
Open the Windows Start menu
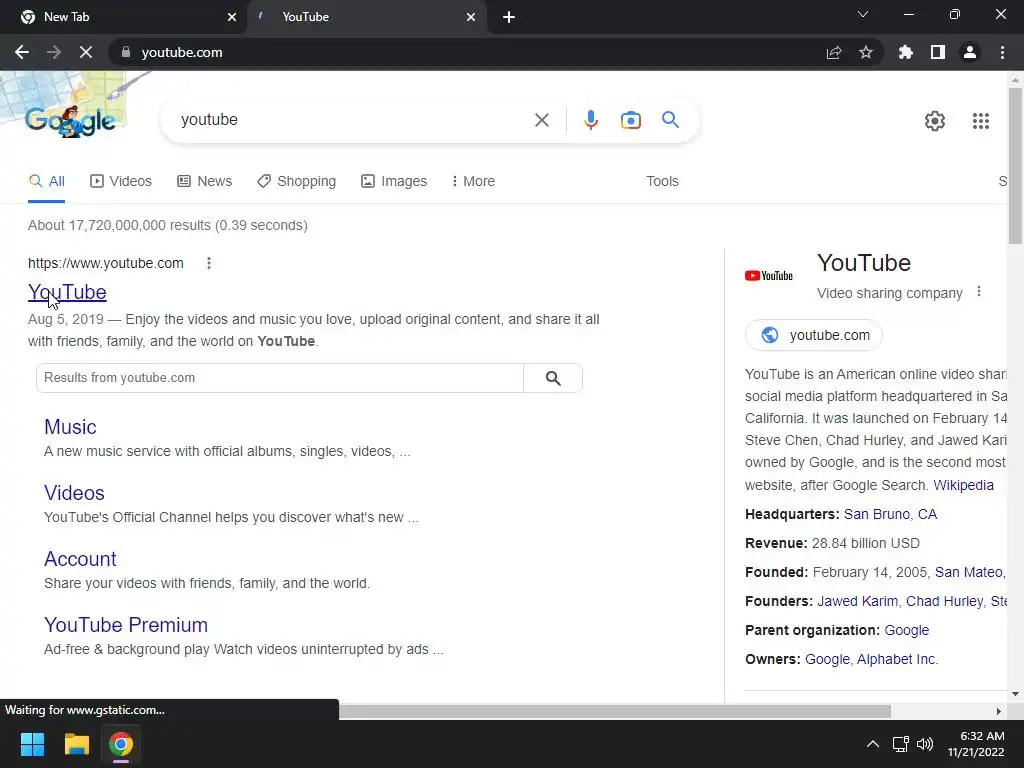(x=32, y=744)
